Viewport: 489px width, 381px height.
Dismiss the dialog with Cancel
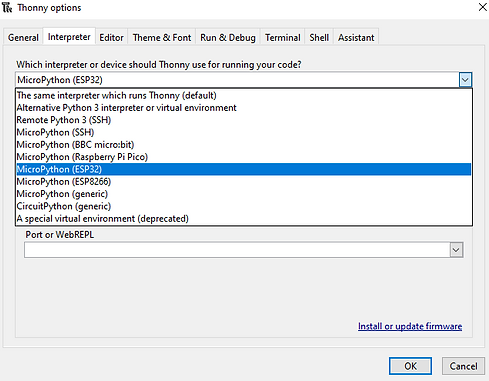463,366
